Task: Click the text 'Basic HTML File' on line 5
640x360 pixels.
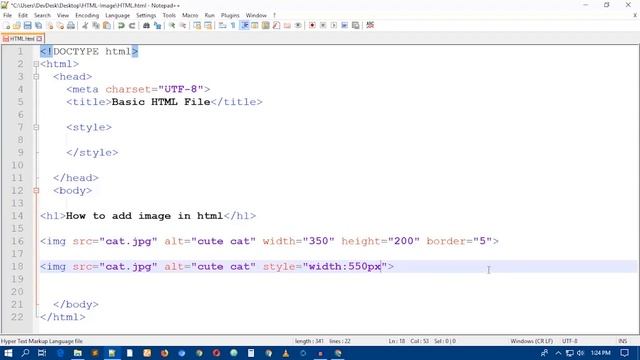Action: pos(161,102)
